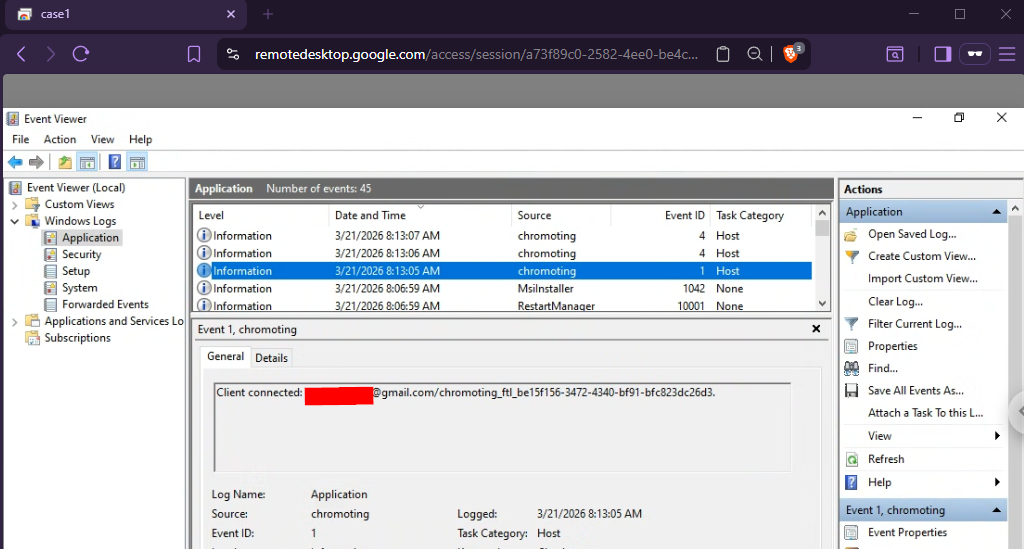Sort by Event ID column header
Image resolution: width=1024 pixels, height=549 pixels.
coord(660,215)
